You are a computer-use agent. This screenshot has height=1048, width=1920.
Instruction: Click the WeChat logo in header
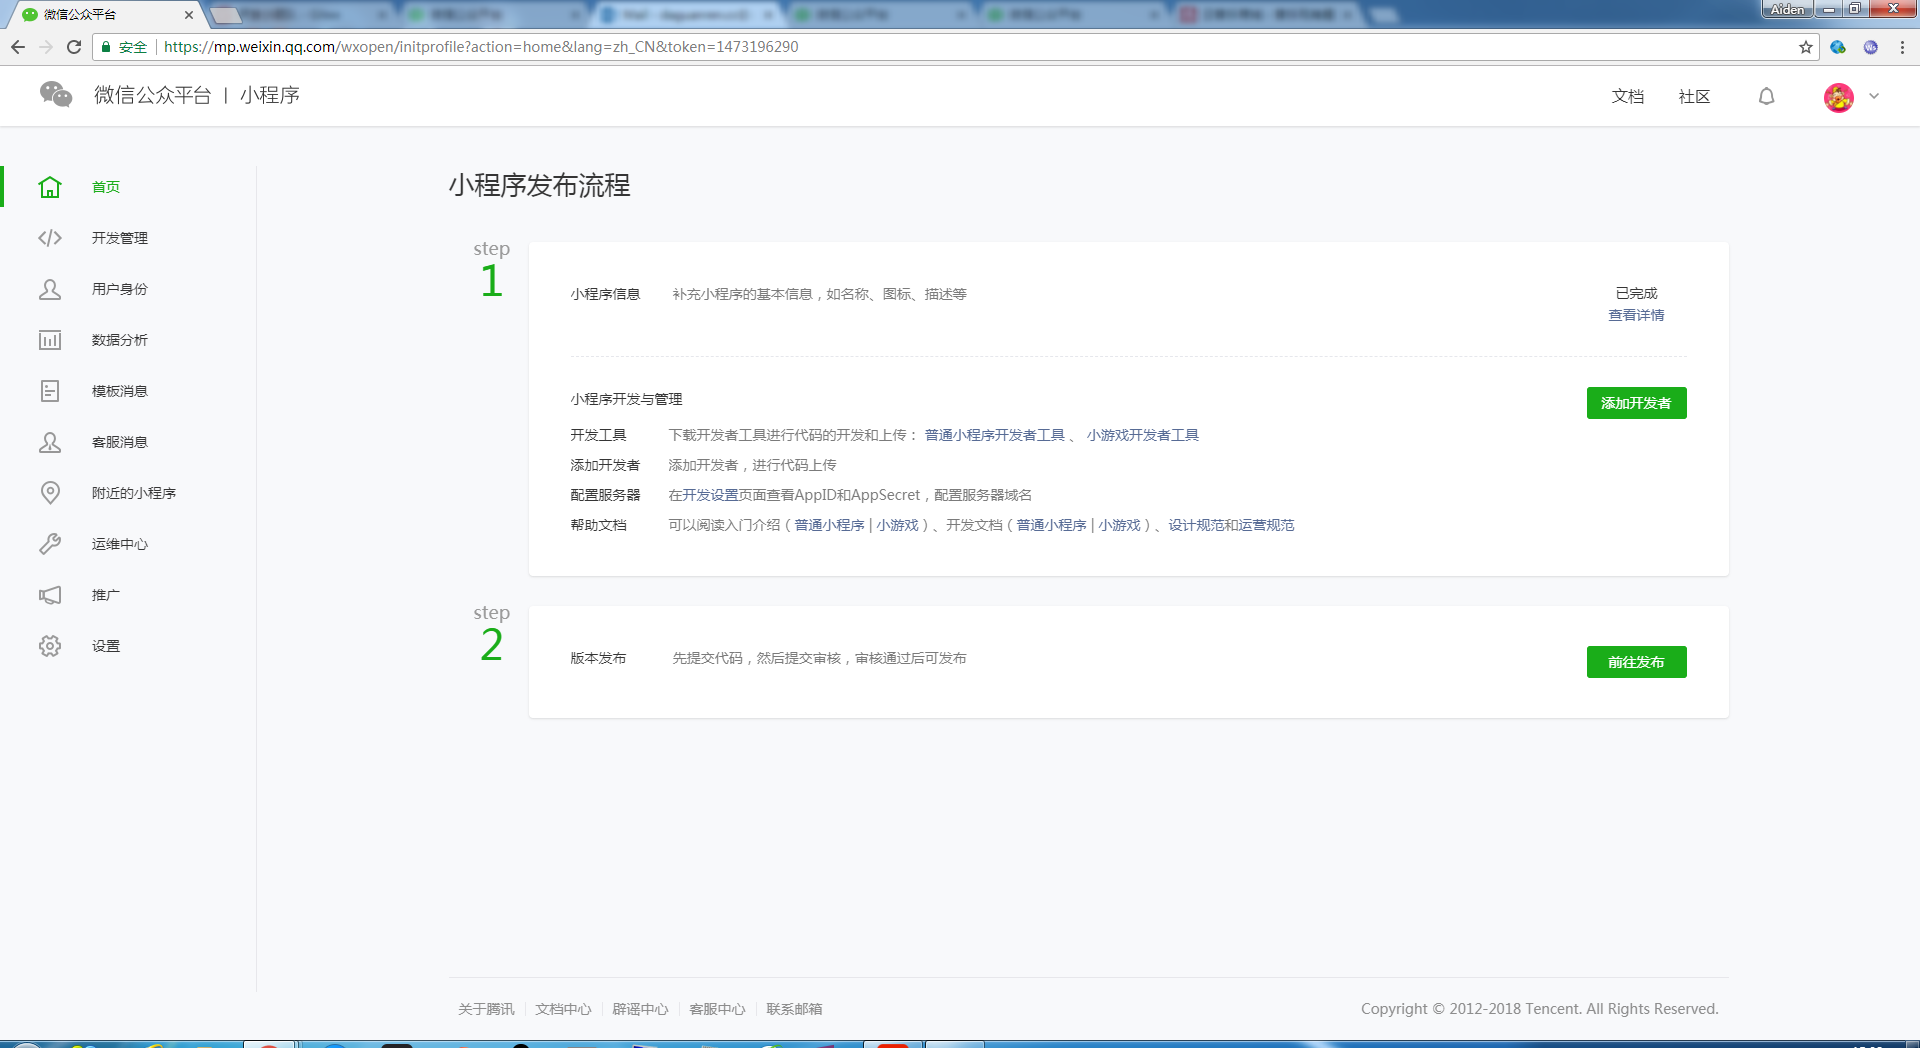pos(56,94)
